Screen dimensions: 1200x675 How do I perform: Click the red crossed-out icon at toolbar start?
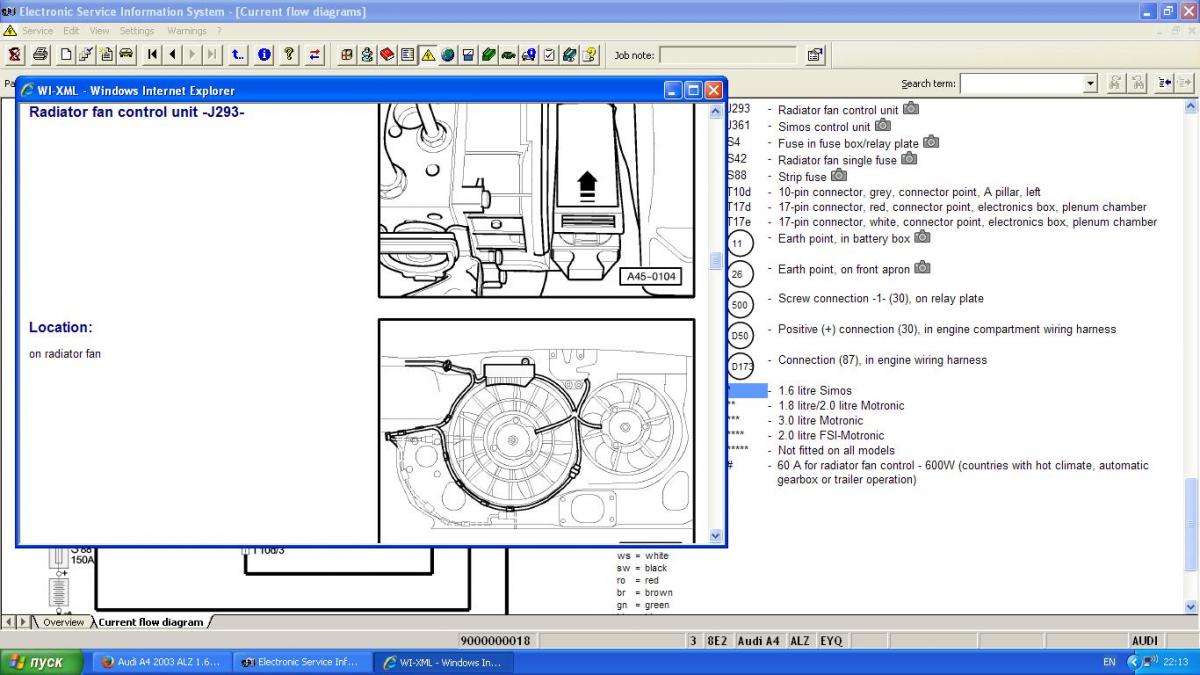coord(16,55)
